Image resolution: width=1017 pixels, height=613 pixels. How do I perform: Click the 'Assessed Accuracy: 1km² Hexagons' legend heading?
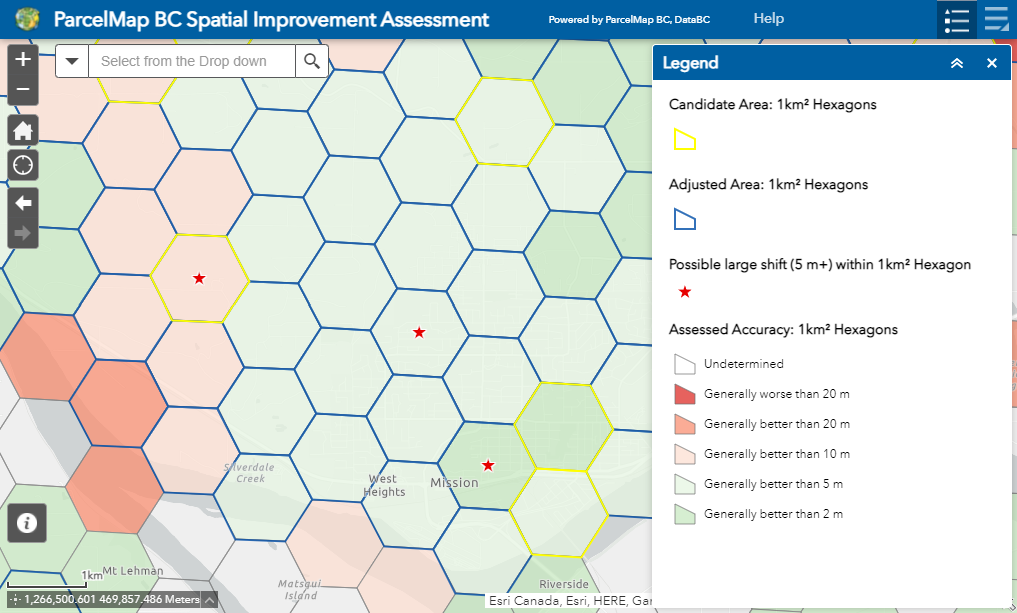(x=783, y=330)
